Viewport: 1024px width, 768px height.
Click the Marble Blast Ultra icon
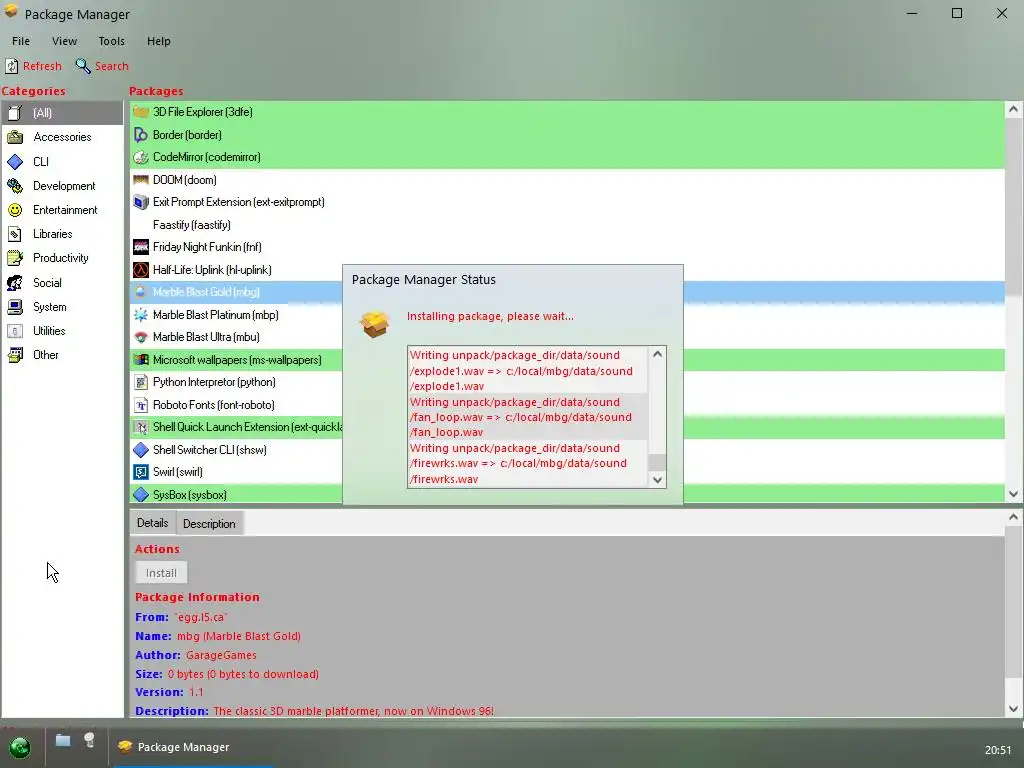click(141, 337)
